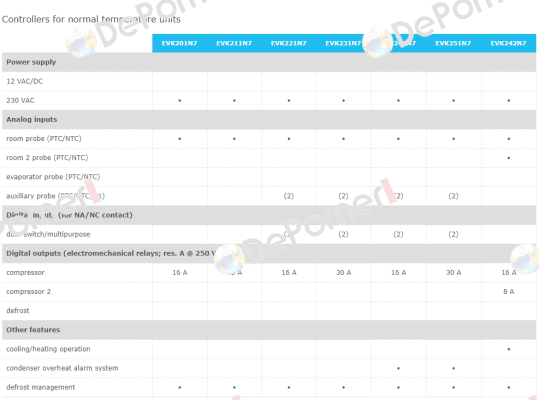Click the defrost management dot for EVK201N7

[x=179, y=387]
